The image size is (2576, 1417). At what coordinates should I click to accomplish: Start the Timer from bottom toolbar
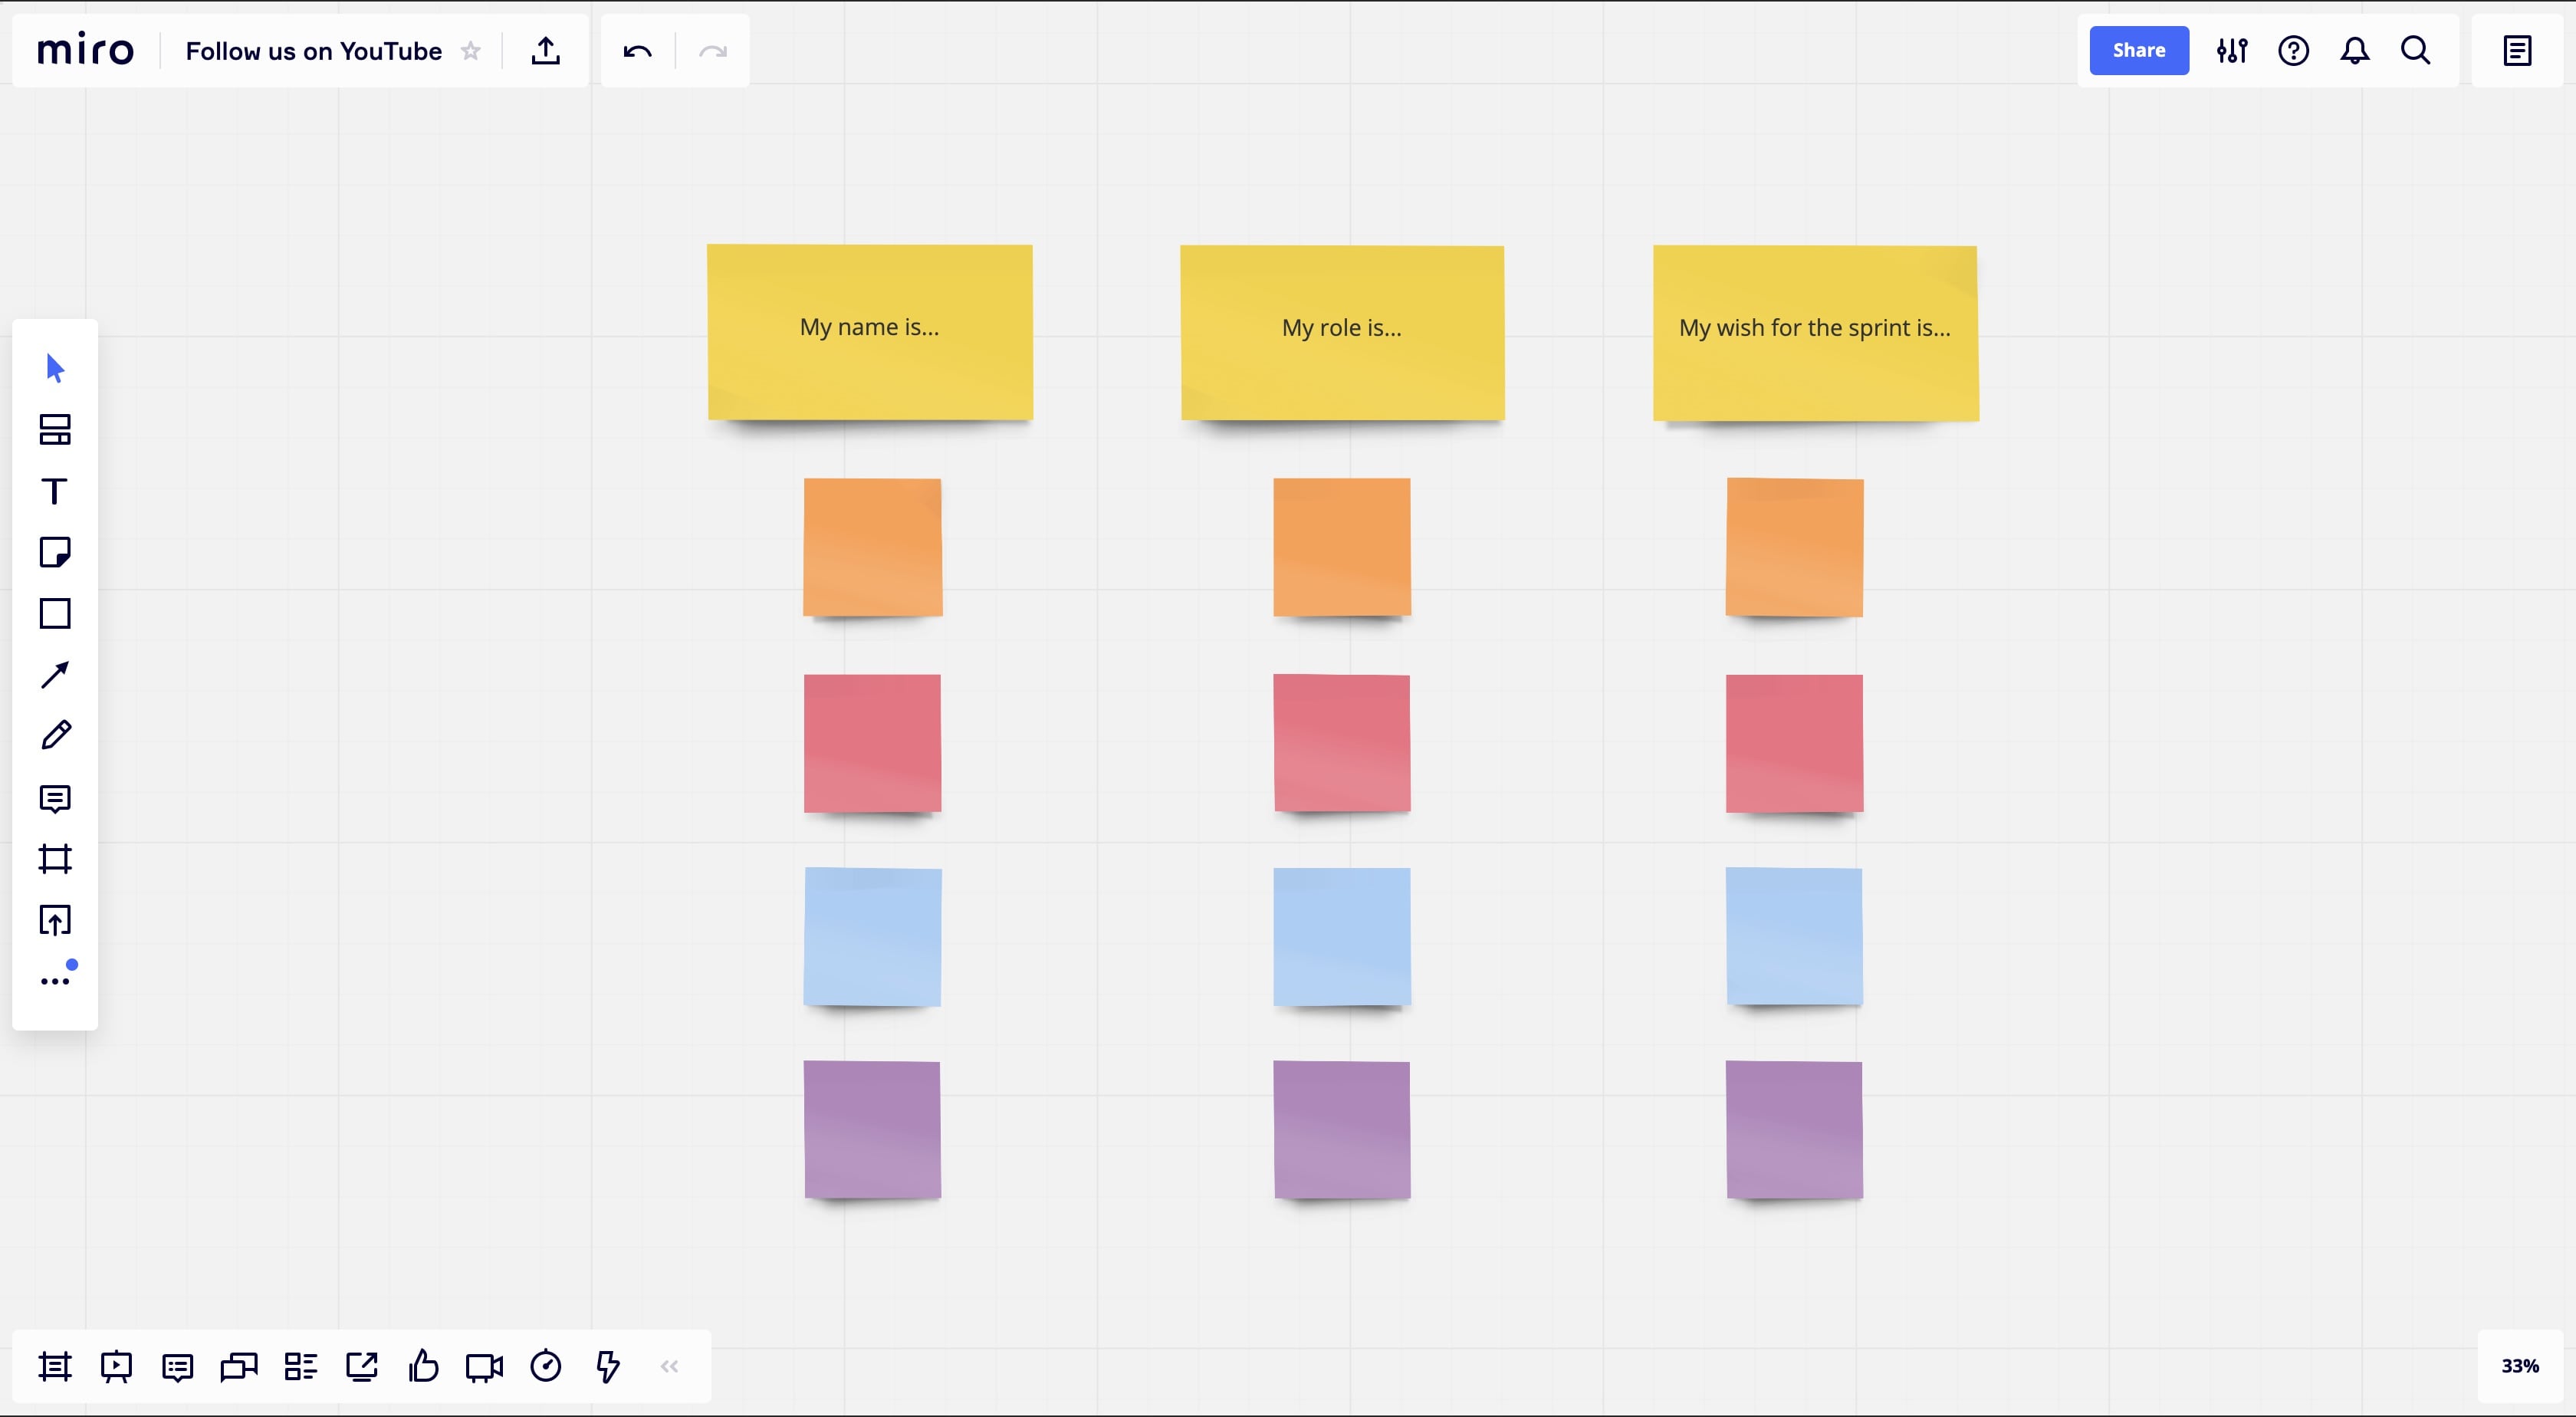(x=546, y=1366)
